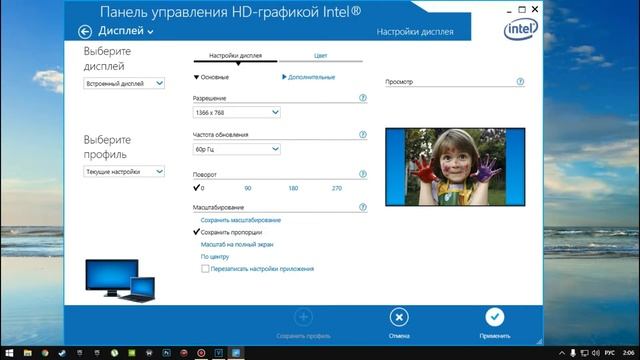Open the 1366 x 768 resolution dropdown
The height and width of the screenshot is (360, 640).
(236, 112)
